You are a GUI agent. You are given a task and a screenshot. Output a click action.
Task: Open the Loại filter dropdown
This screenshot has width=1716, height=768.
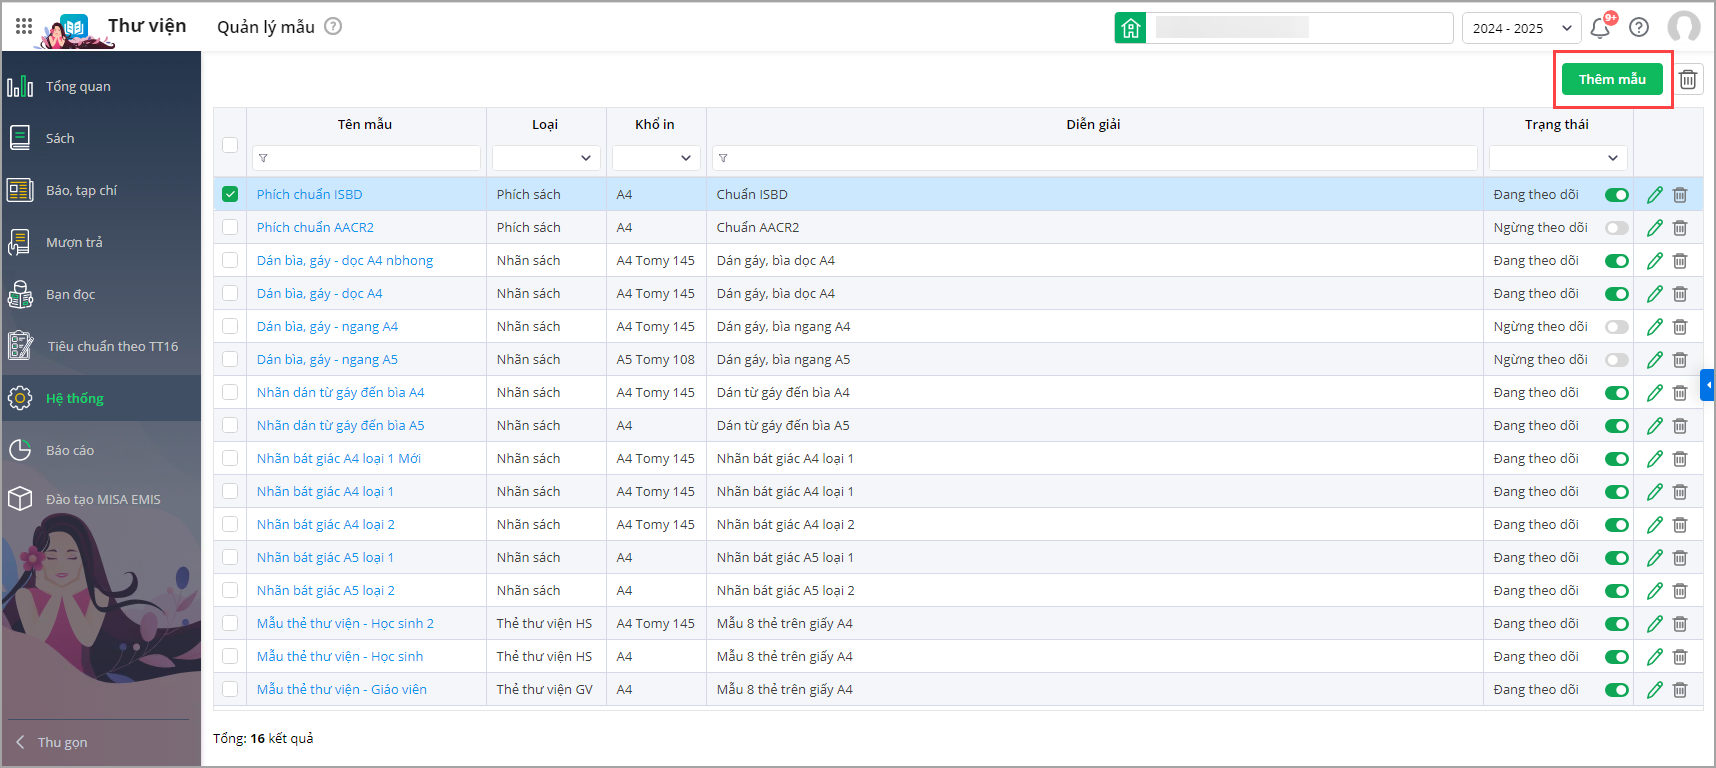pos(546,158)
